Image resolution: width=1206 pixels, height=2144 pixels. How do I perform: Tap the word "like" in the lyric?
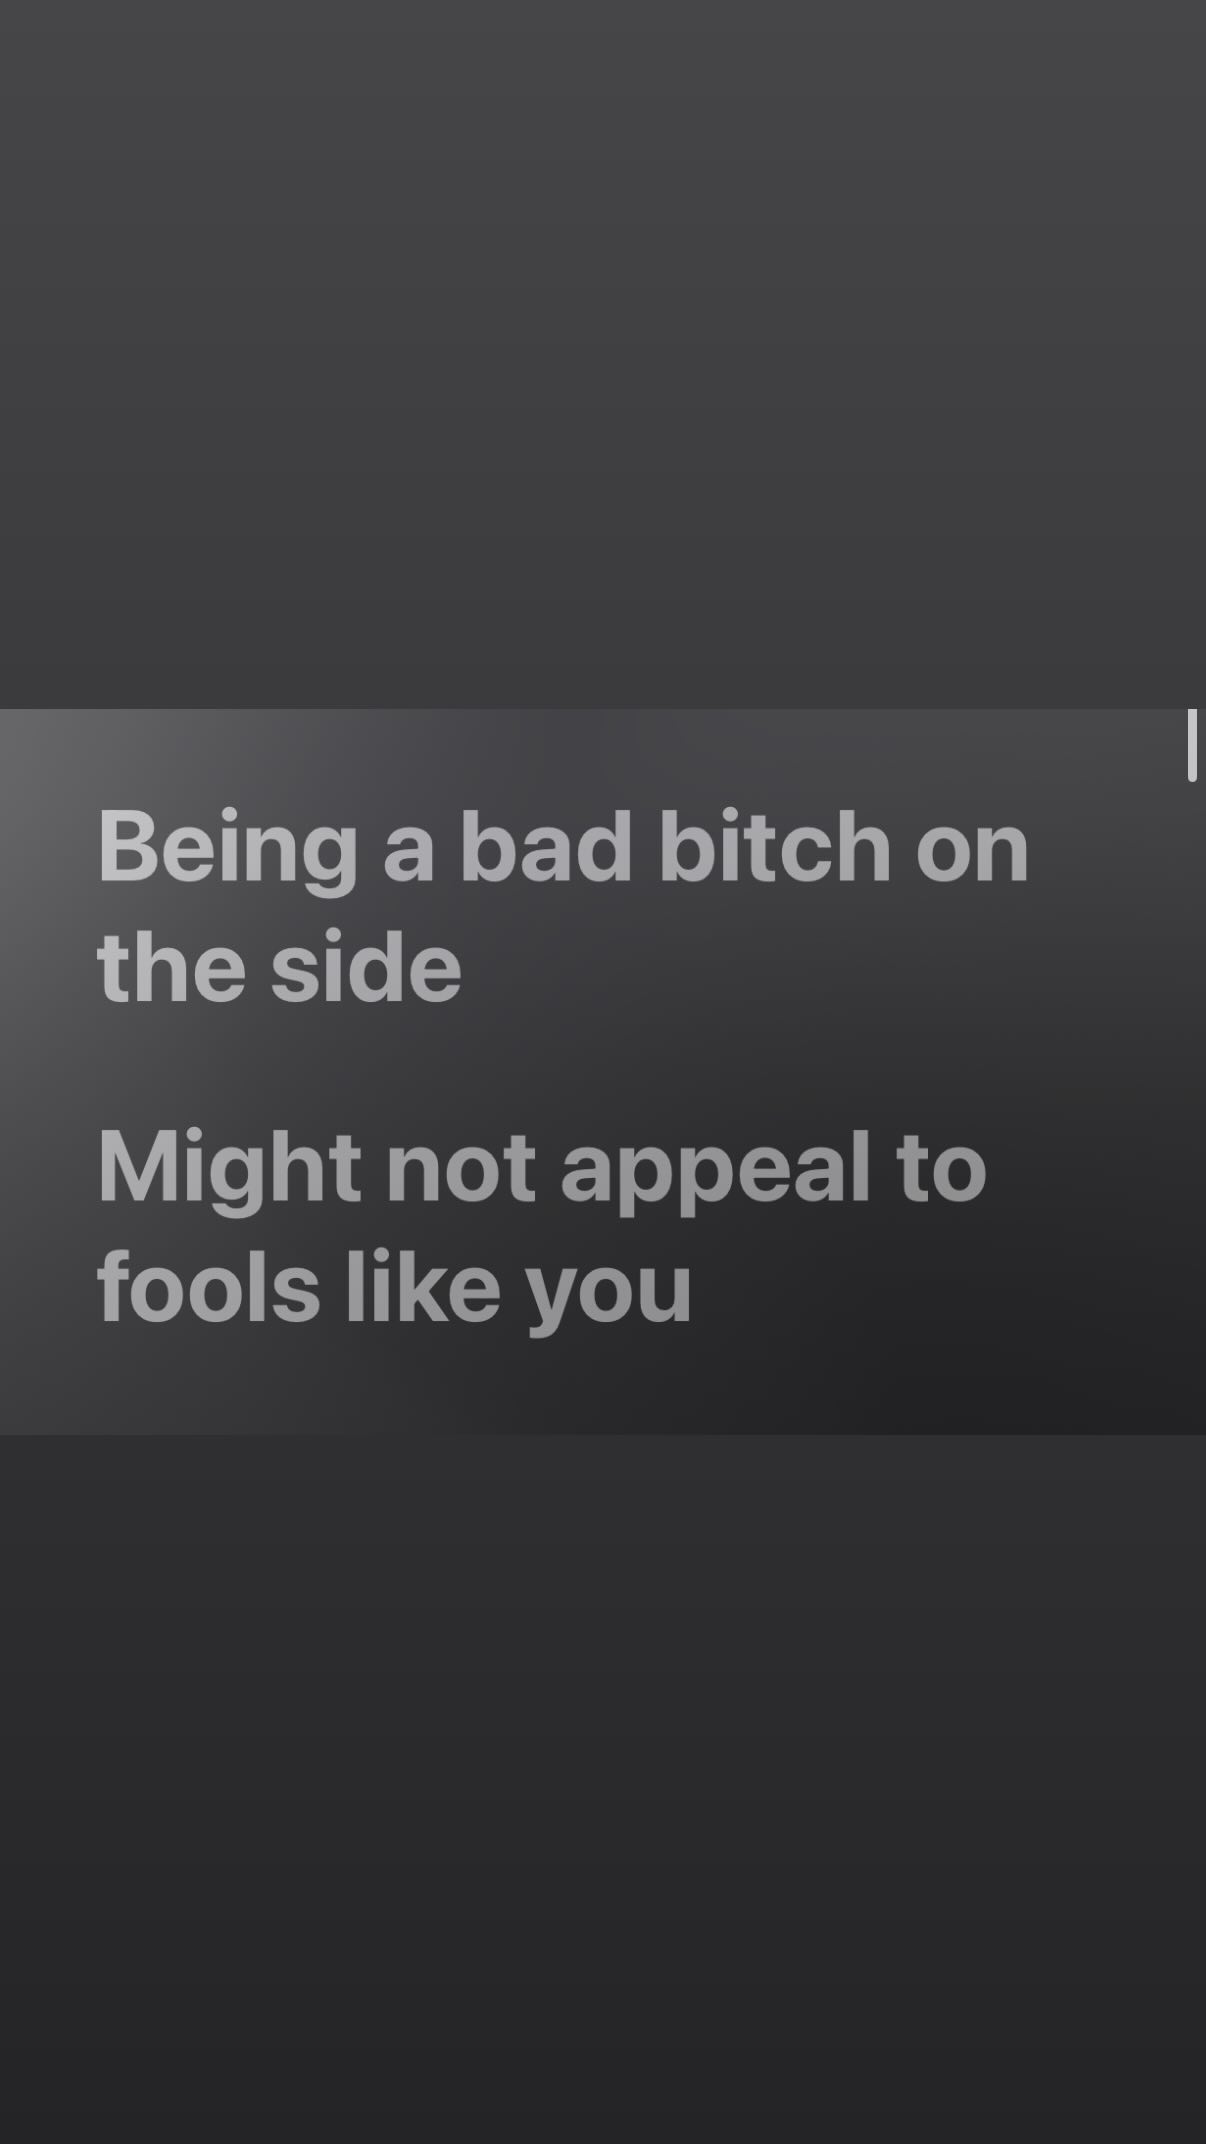pos(422,1286)
